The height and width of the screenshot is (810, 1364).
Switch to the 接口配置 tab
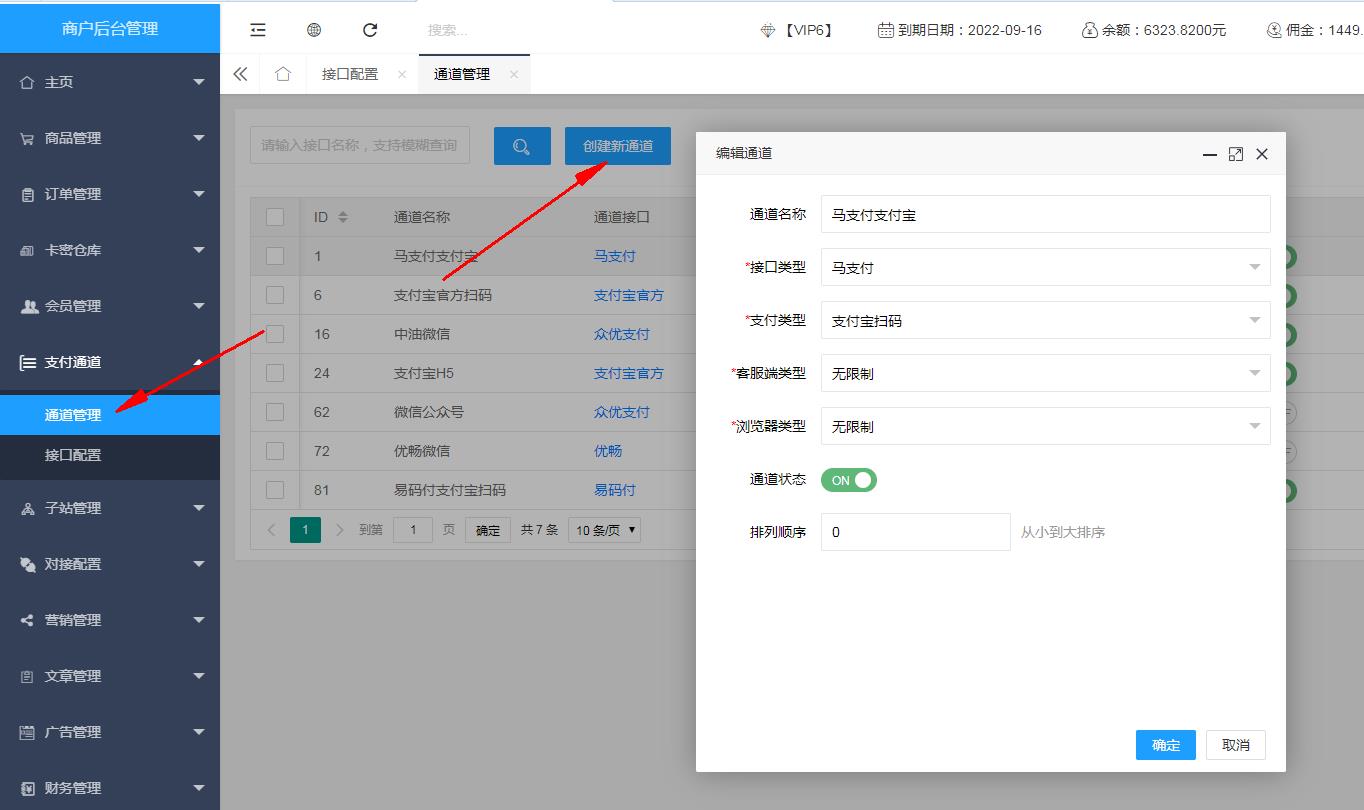pyautogui.click(x=350, y=74)
